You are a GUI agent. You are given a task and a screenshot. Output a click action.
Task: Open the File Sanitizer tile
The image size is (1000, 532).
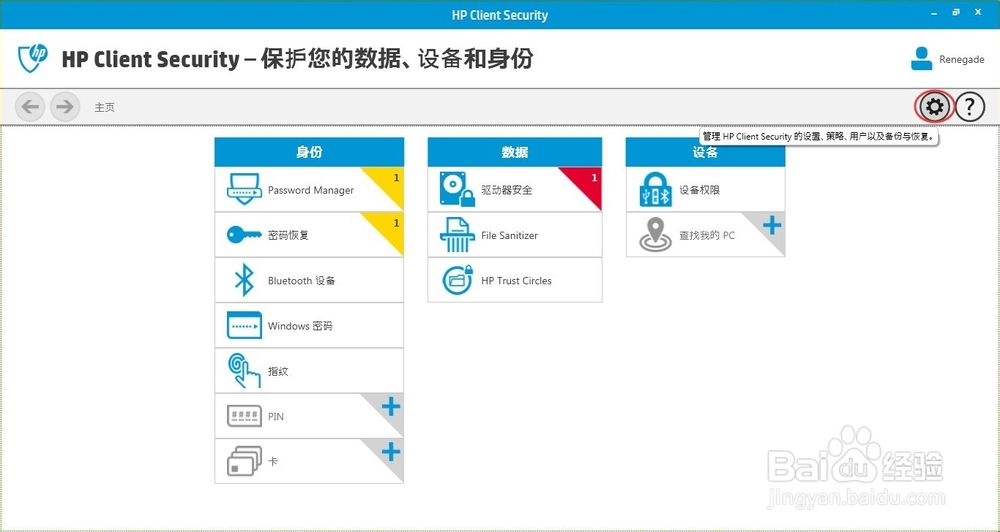point(515,235)
